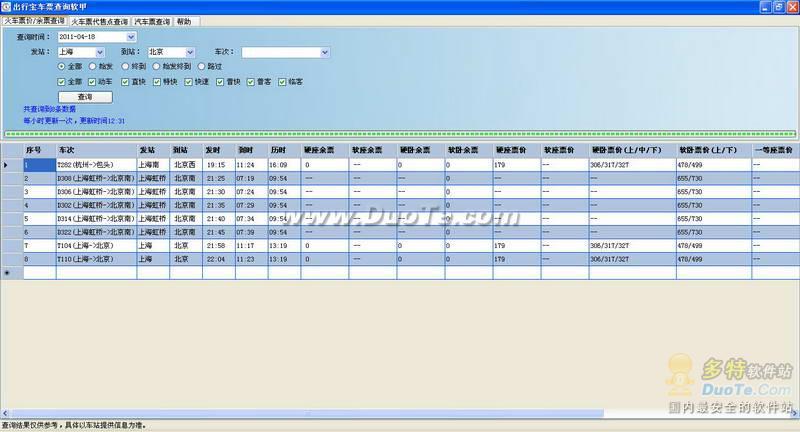Toggle the 特快 checkbox
The image size is (800, 432).
[157, 81]
